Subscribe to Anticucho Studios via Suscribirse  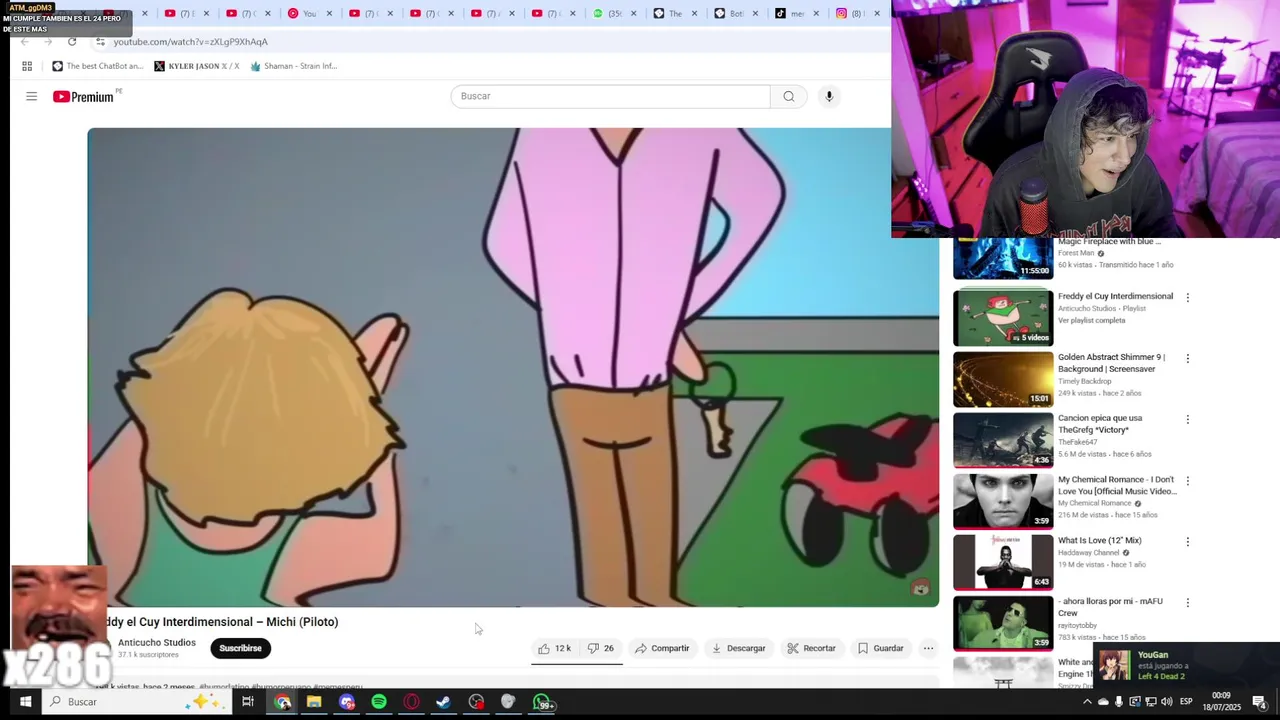(x=240, y=648)
